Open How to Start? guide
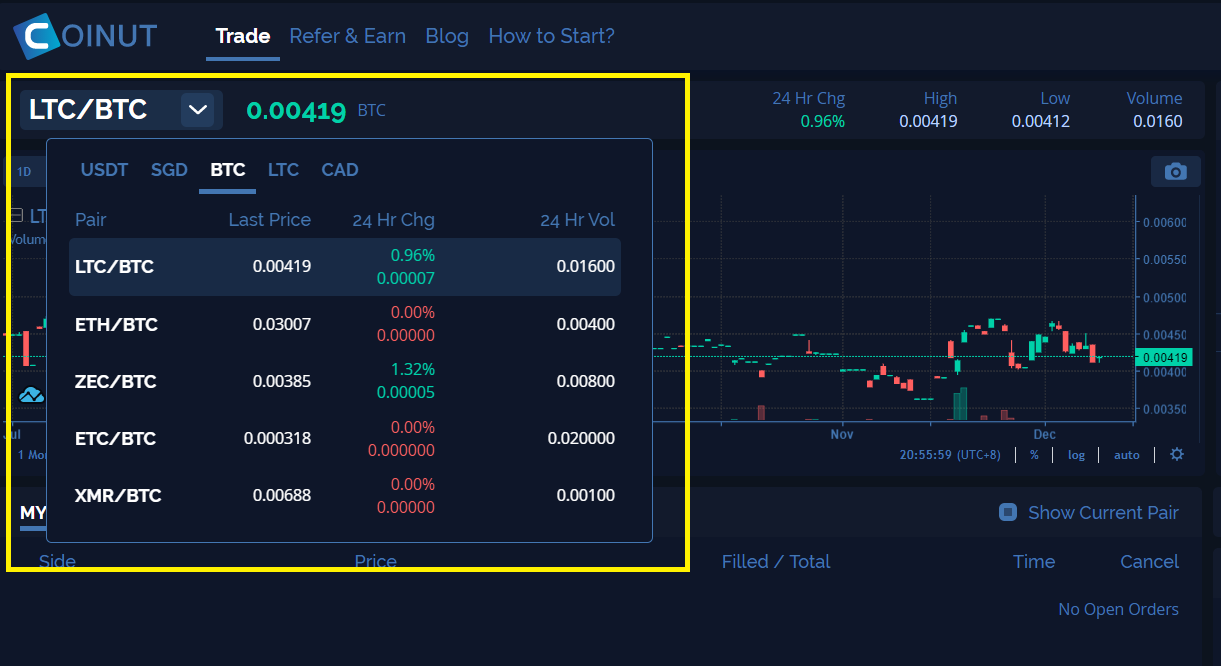The width and height of the screenshot is (1221, 666). click(551, 36)
